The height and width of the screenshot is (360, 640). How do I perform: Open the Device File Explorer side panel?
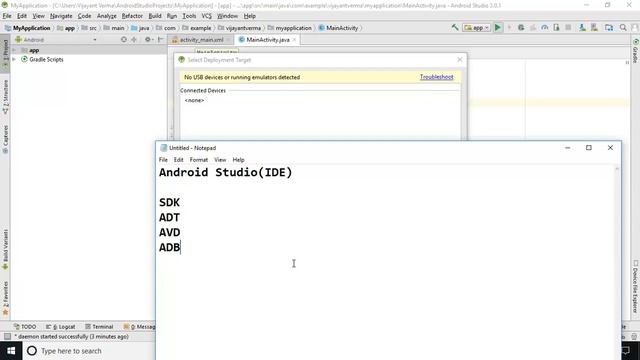click(x=636, y=287)
